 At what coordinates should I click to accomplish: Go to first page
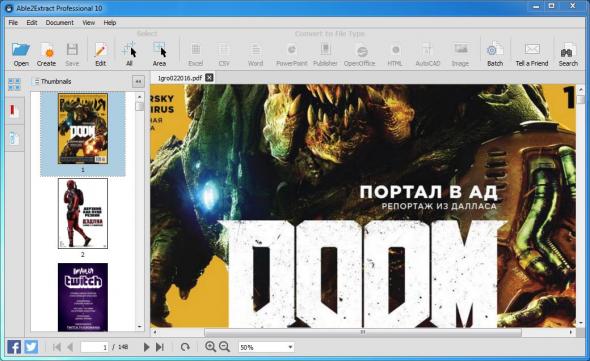[x=57, y=347]
